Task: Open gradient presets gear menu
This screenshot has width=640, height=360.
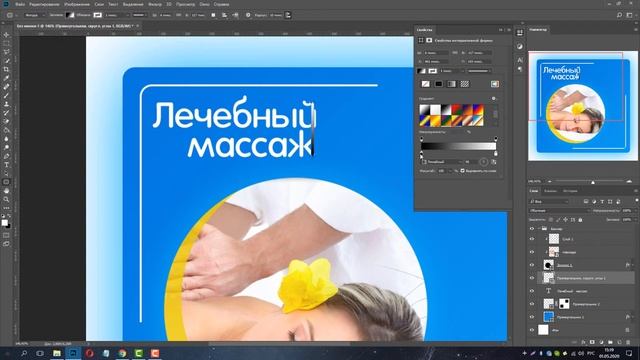Action: pos(494,98)
